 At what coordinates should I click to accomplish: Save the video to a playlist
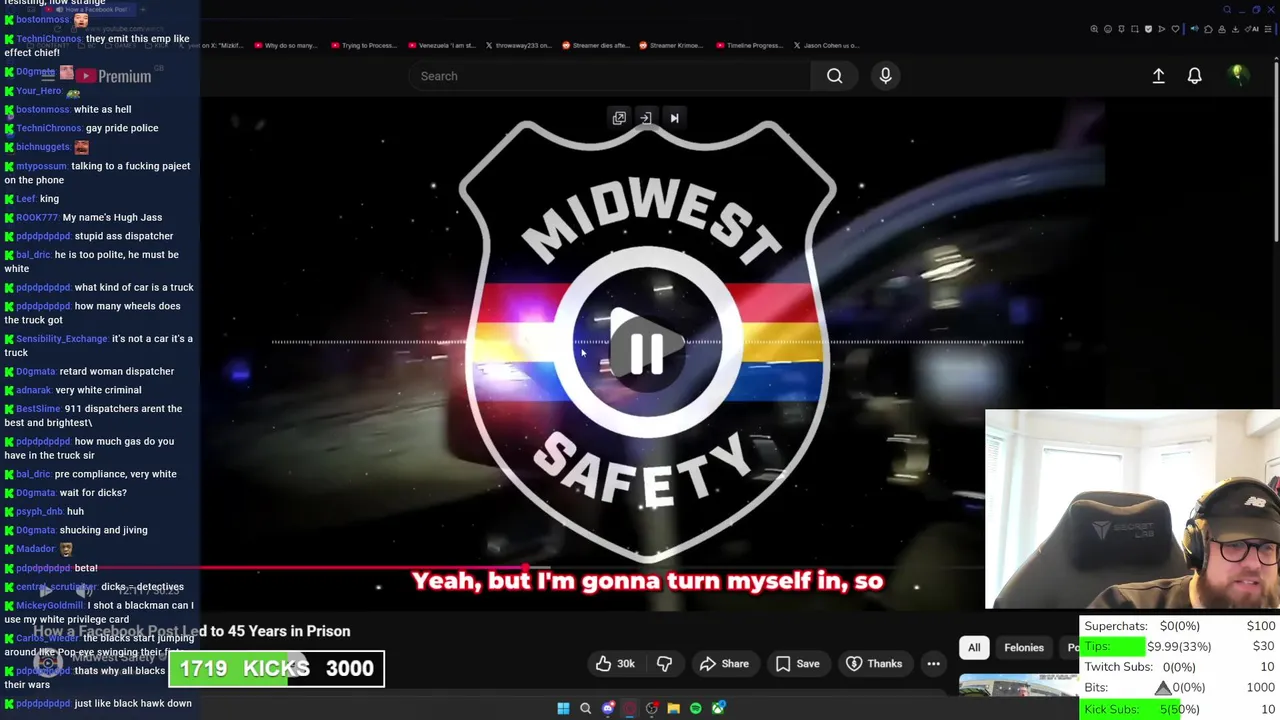[x=797, y=664]
